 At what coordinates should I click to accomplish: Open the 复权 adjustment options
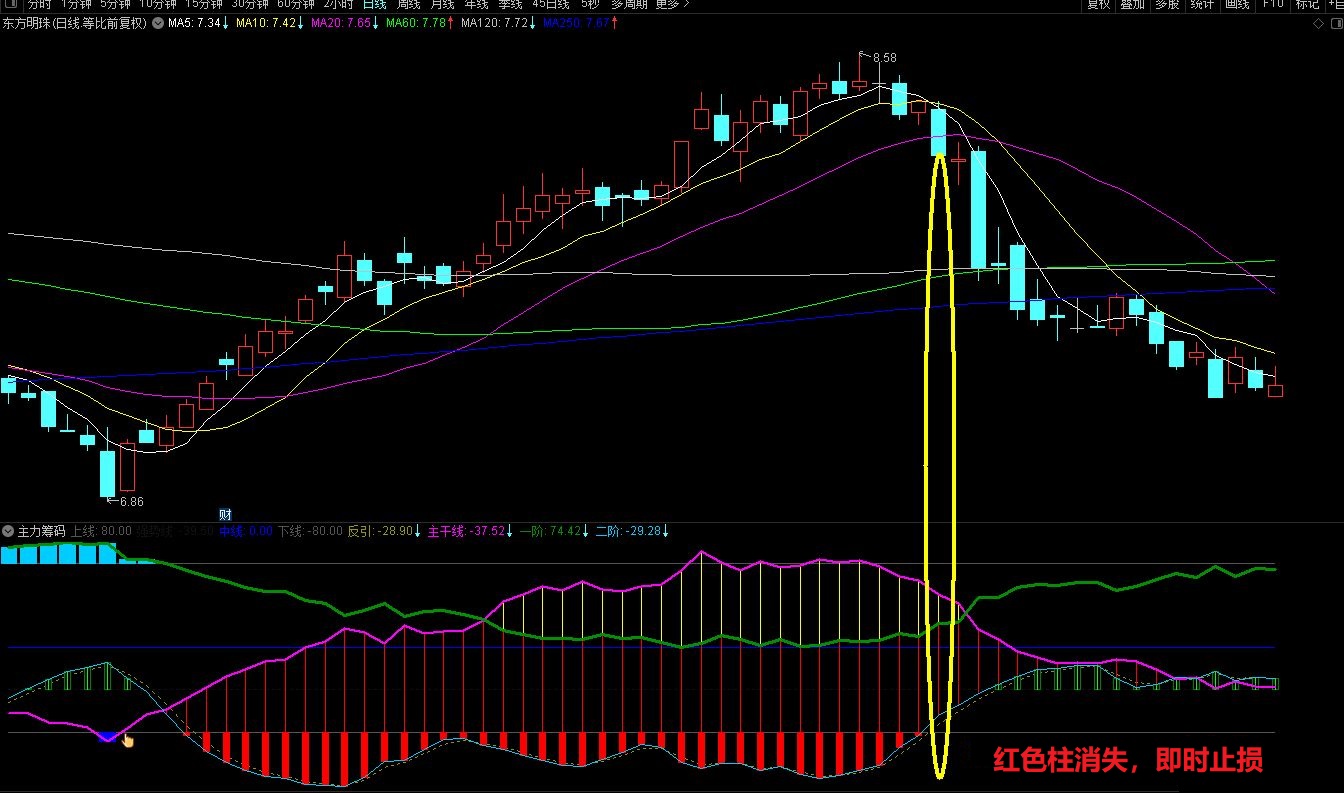point(1098,4)
